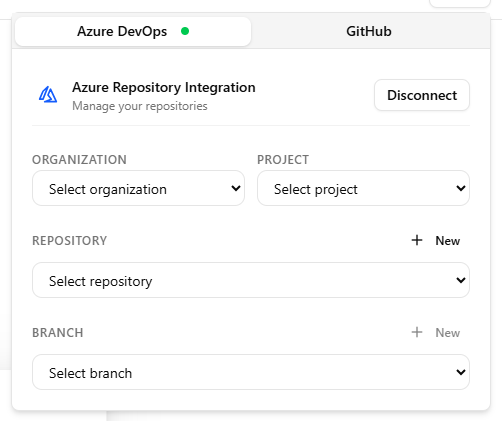Click the BRANCH section label
This screenshot has height=421, width=502.
pyautogui.click(x=58, y=333)
